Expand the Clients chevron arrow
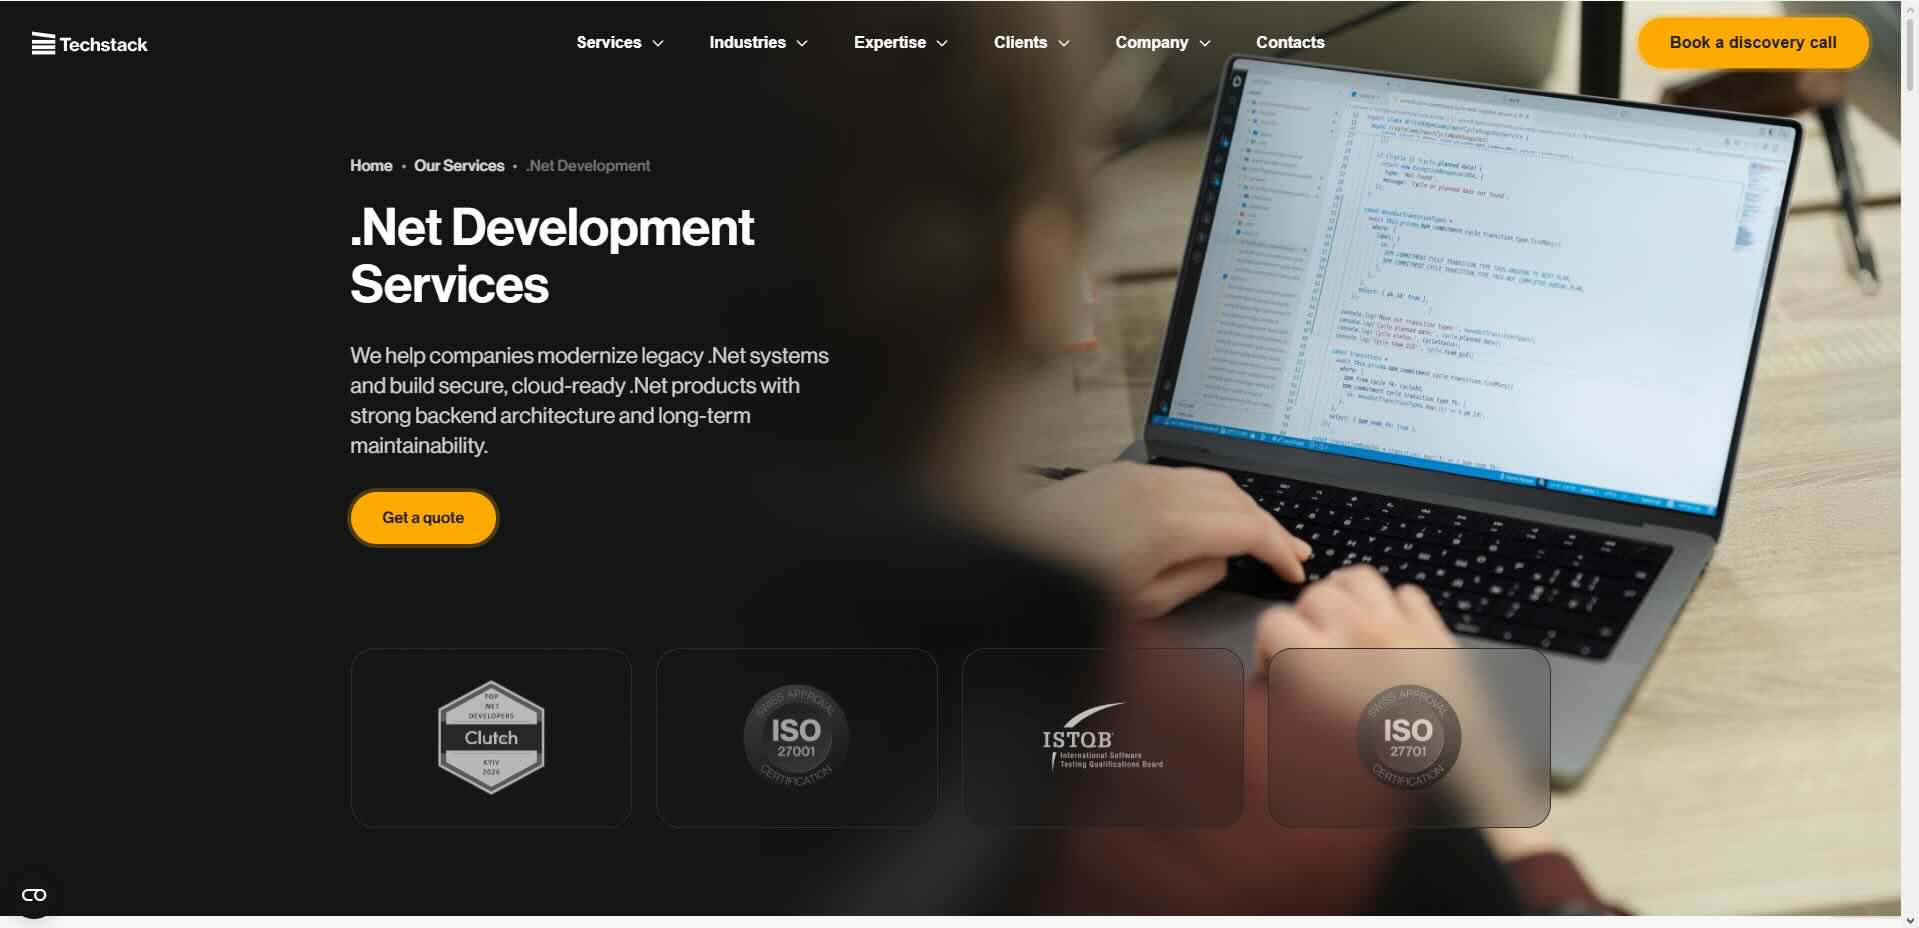 click(1064, 43)
